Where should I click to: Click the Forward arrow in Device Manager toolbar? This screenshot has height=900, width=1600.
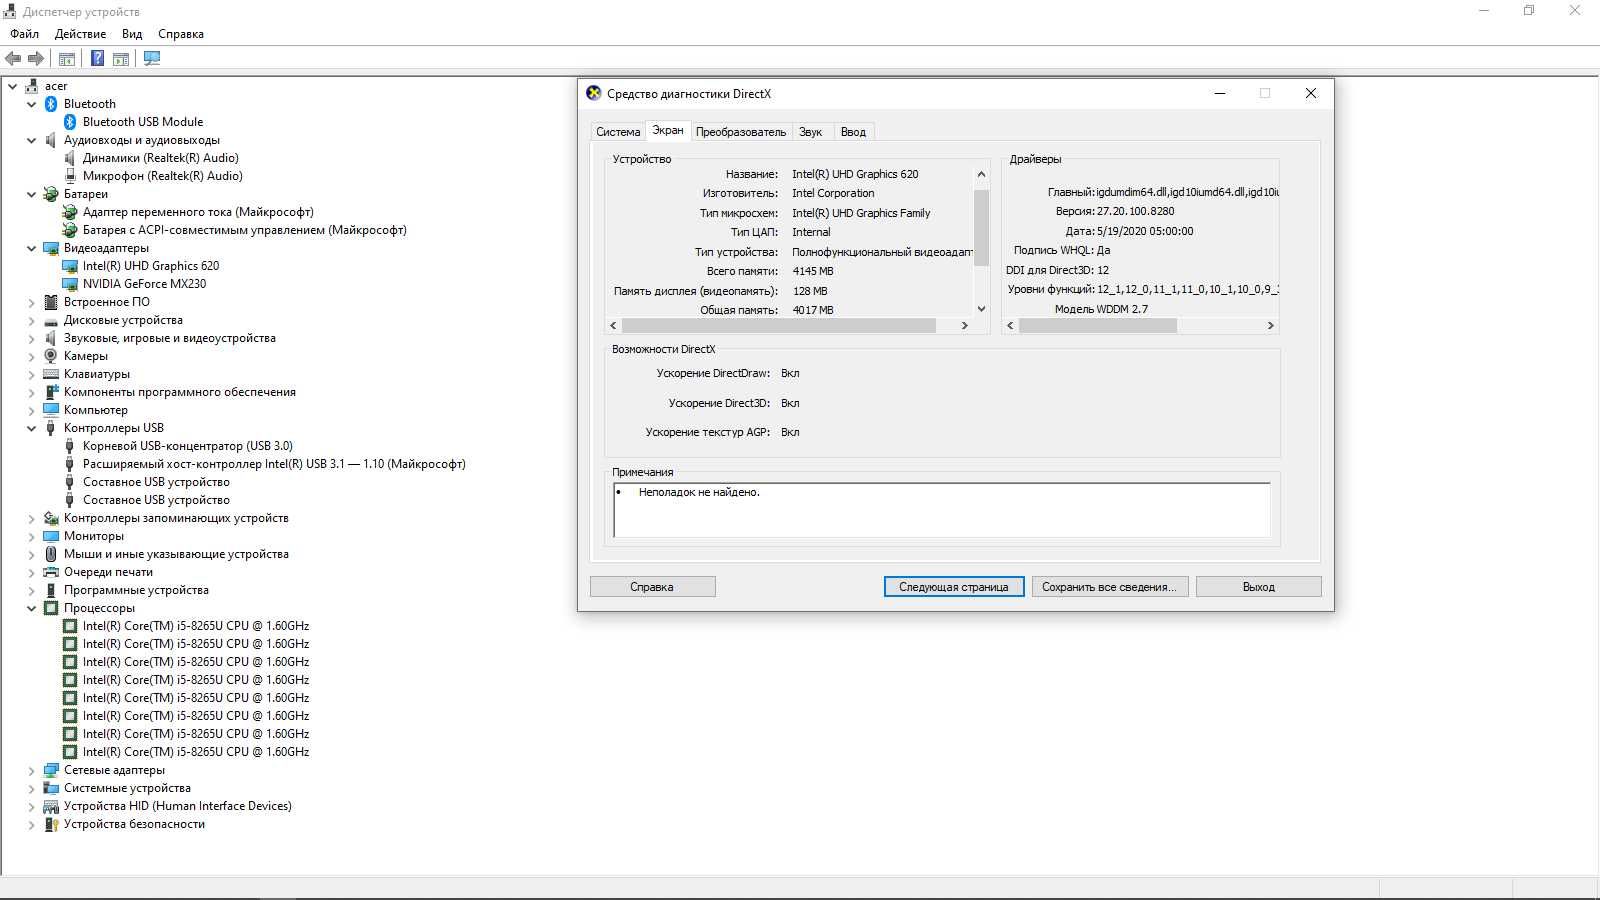coord(36,59)
